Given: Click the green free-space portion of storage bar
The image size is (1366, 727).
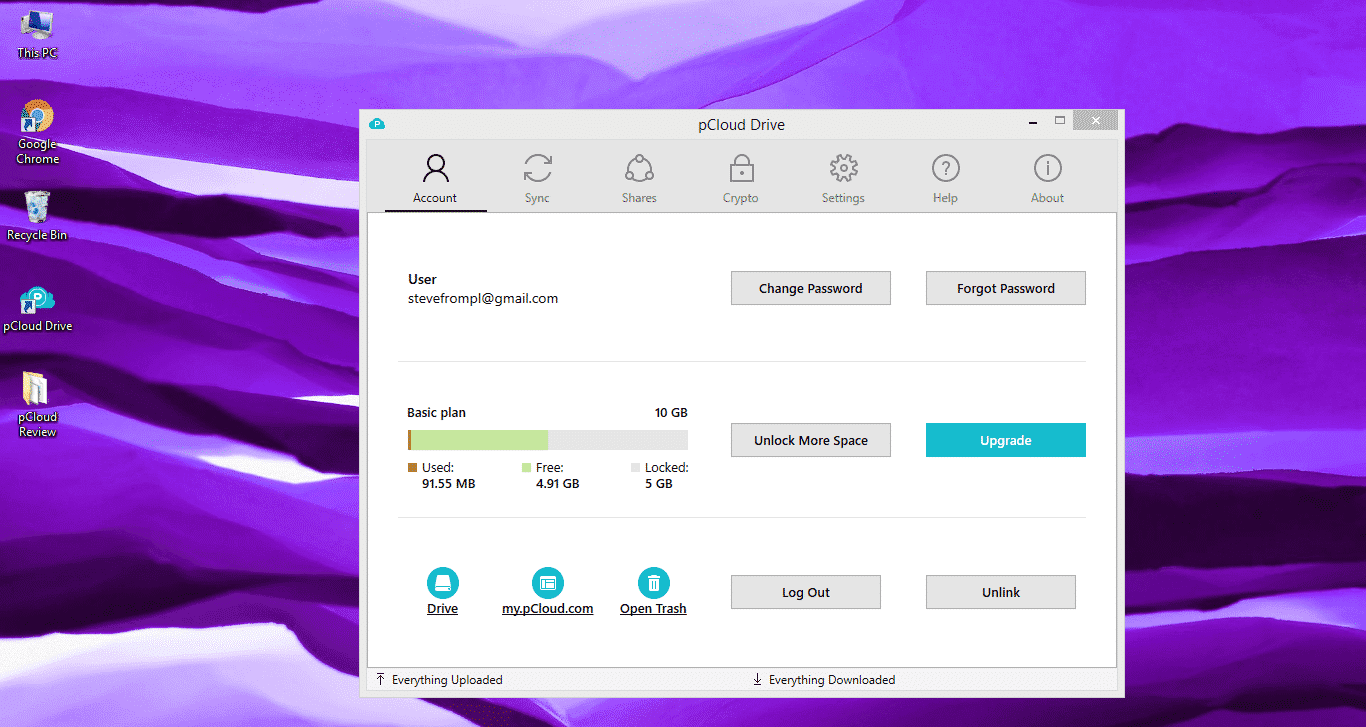Looking at the screenshot, I should (x=479, y=440).
